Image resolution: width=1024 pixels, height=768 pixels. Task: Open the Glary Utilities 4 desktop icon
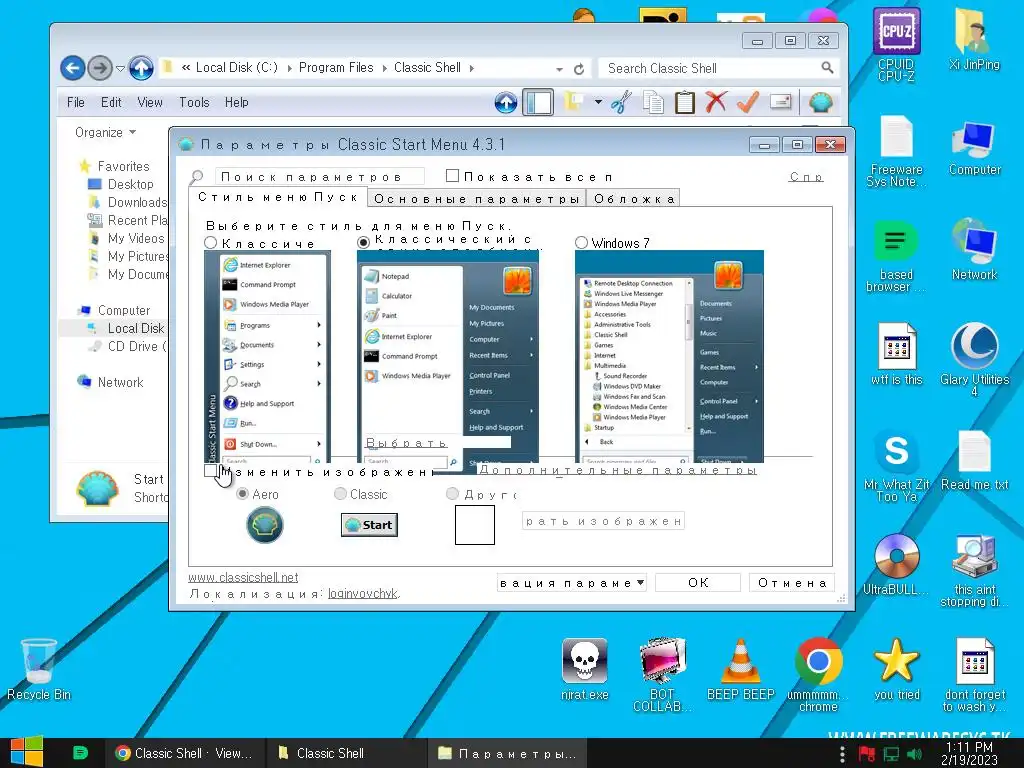coord(974,359)
